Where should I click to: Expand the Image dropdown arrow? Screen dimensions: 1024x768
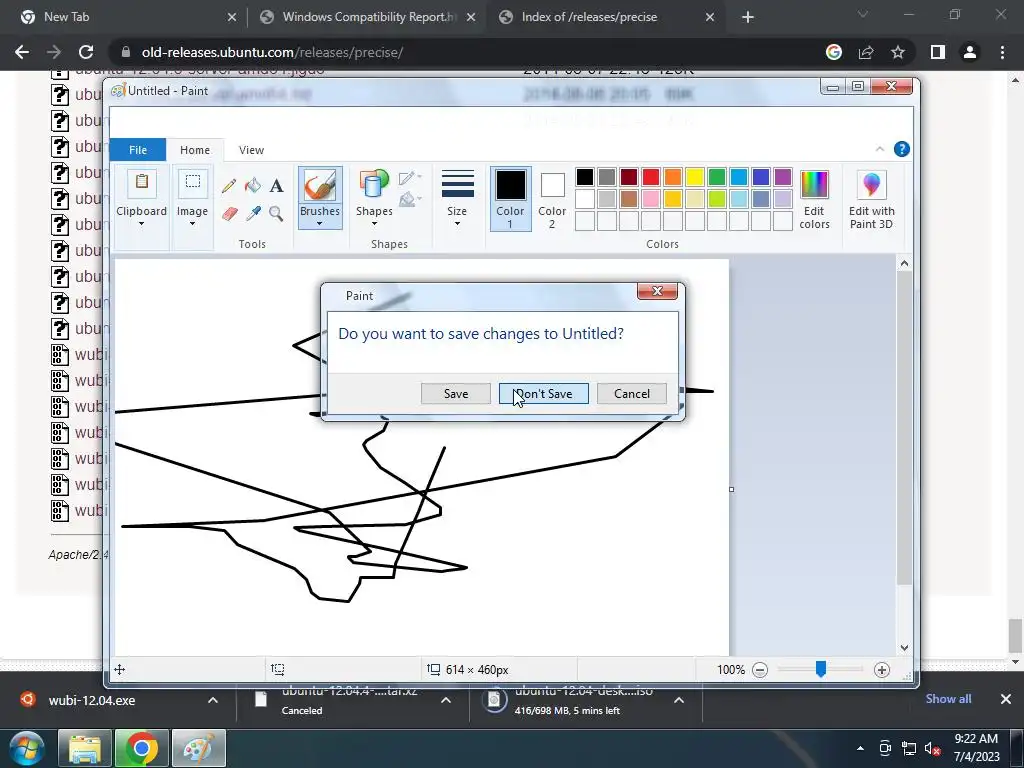point(193,224)
